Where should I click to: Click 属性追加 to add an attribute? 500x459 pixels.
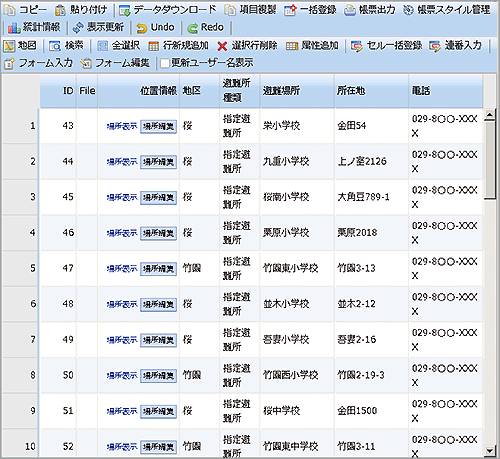pos(312,46)
